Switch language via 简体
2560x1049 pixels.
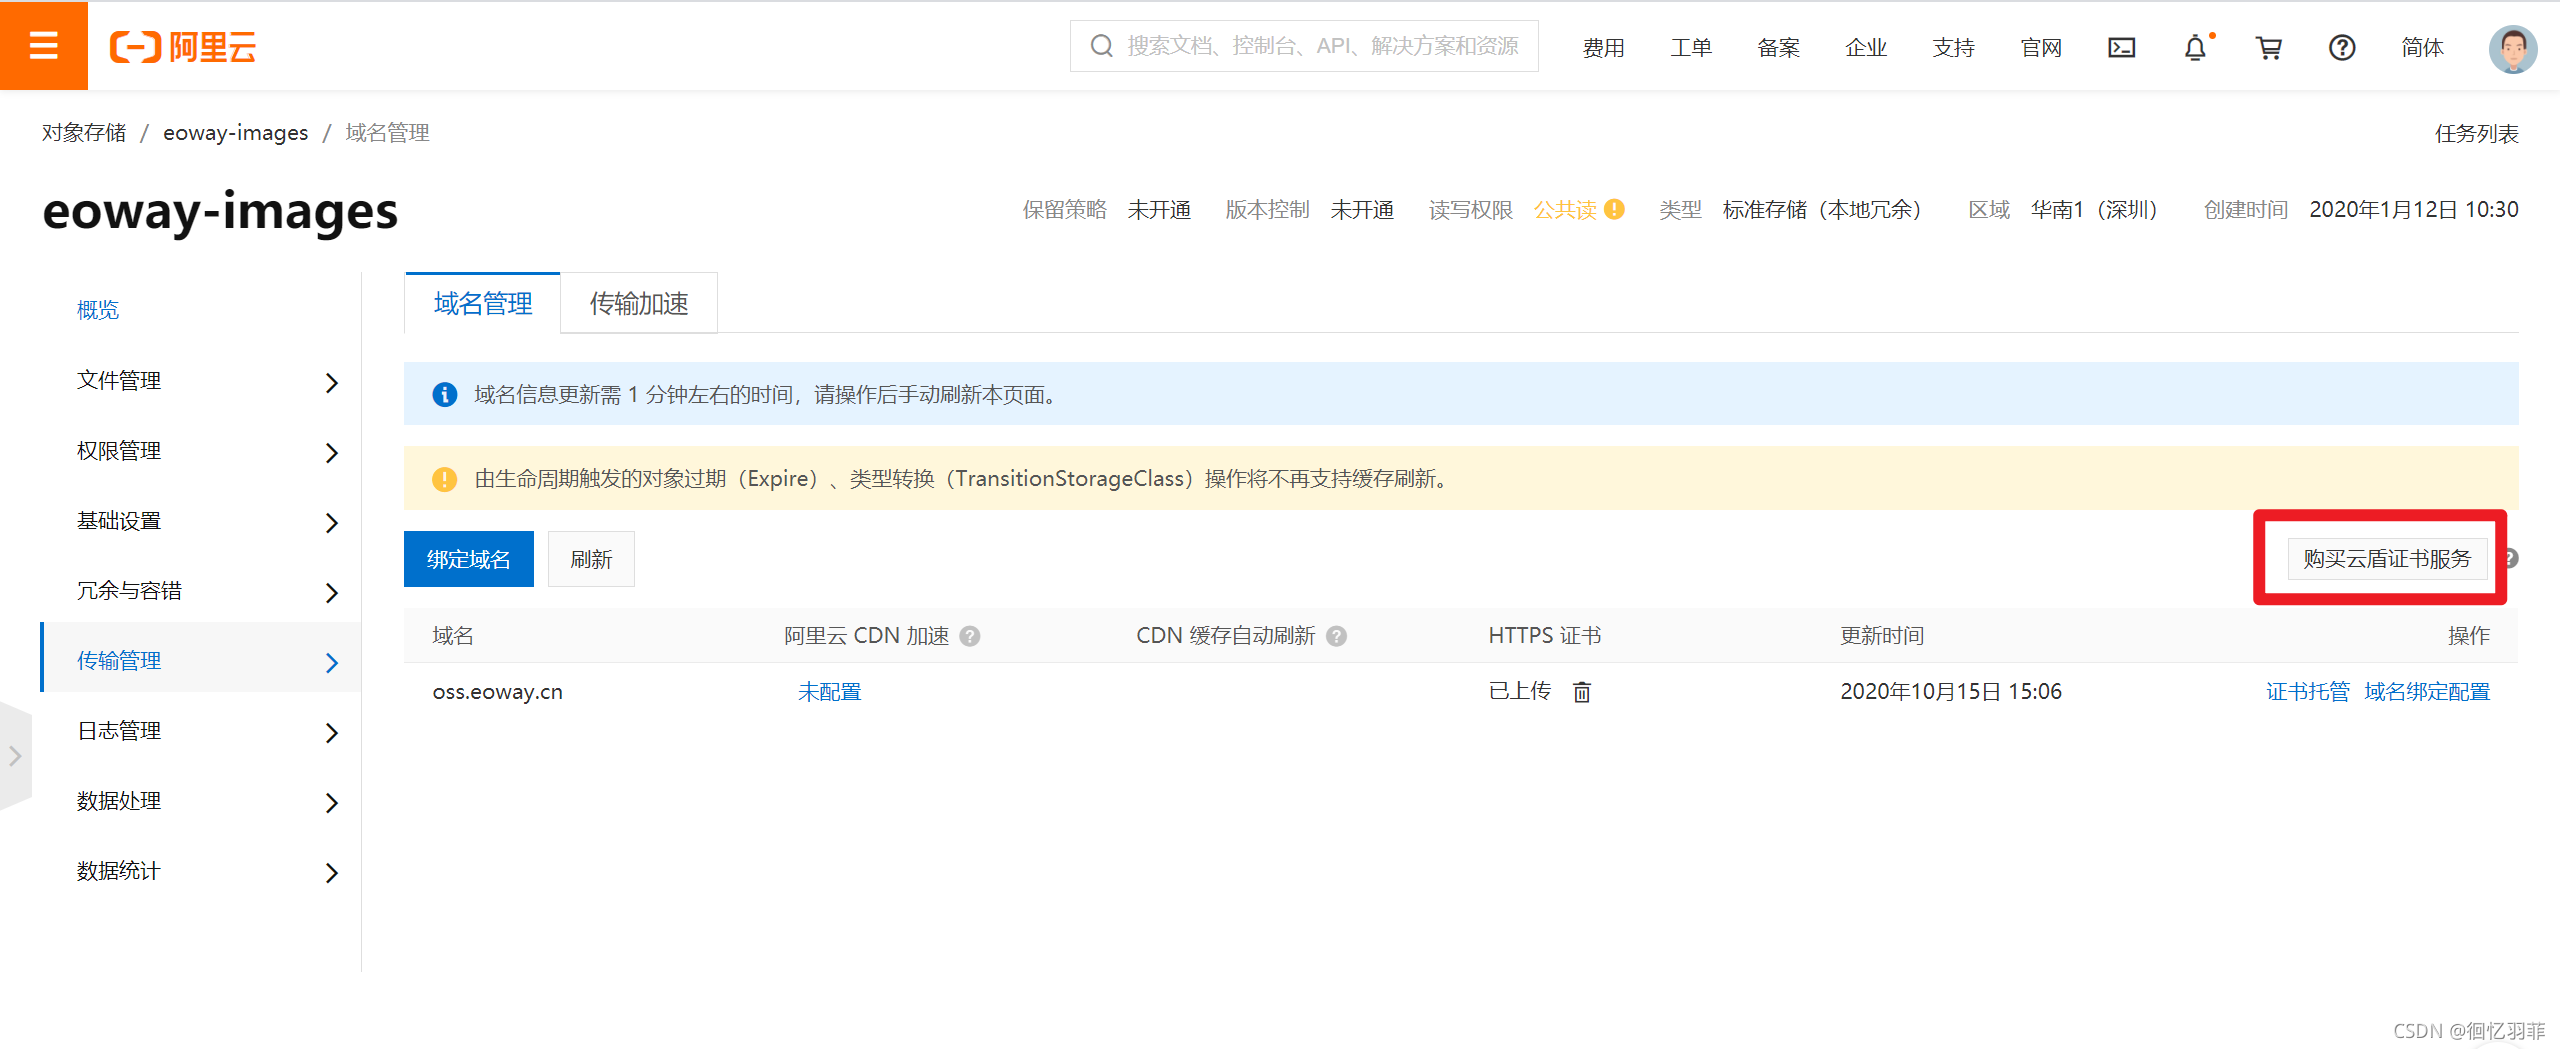coord(2422,47)
